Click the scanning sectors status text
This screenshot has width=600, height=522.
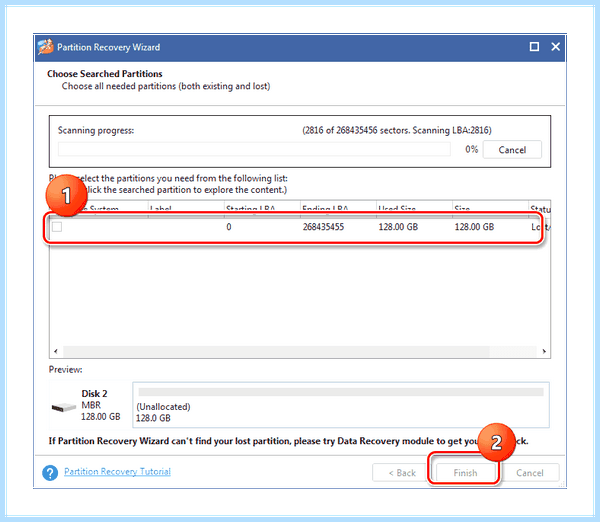pyautogui.click(x=397, y=130)
